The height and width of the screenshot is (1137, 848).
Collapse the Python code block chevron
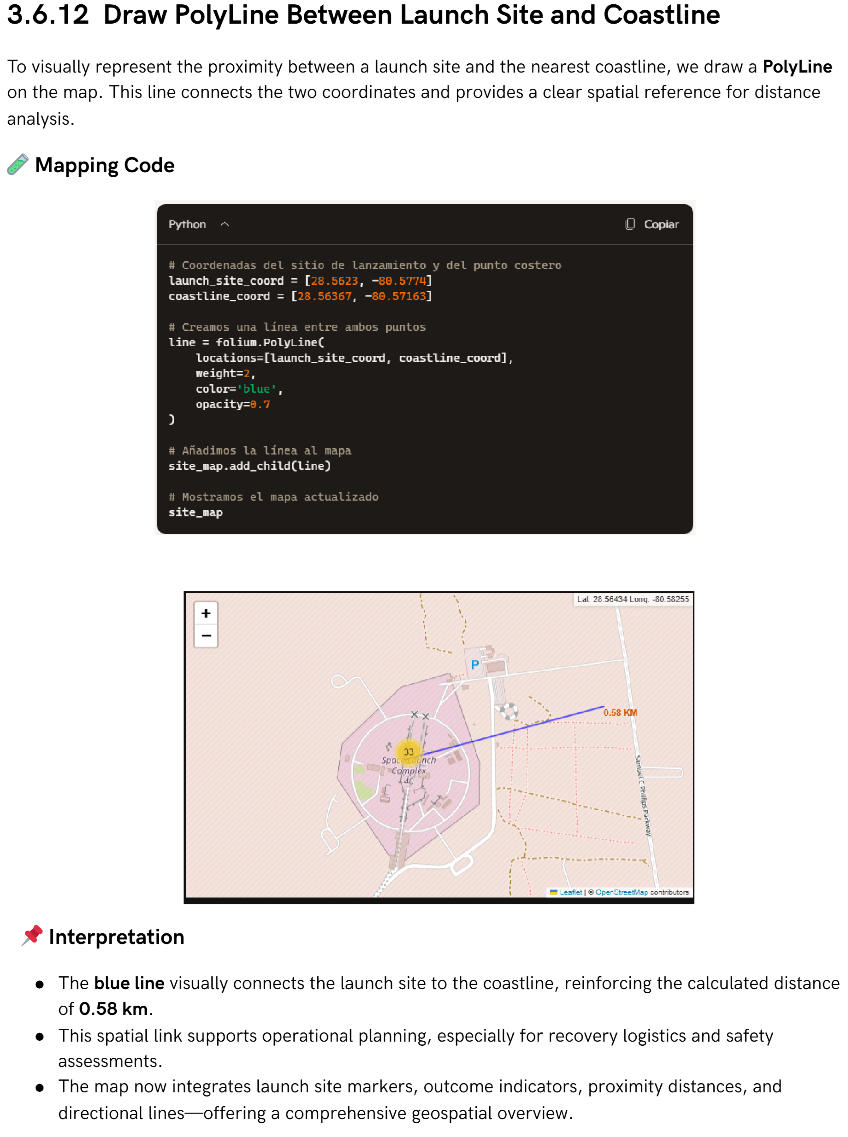click(225, 224)
